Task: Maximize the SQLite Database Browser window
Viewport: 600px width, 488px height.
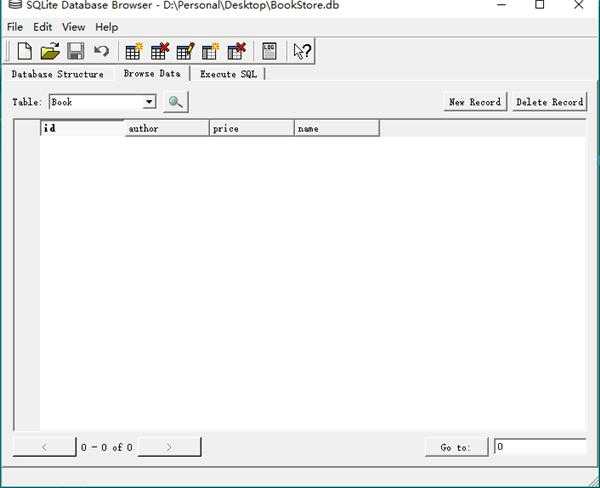Action: pyautogui.click(x=540, y=5)
